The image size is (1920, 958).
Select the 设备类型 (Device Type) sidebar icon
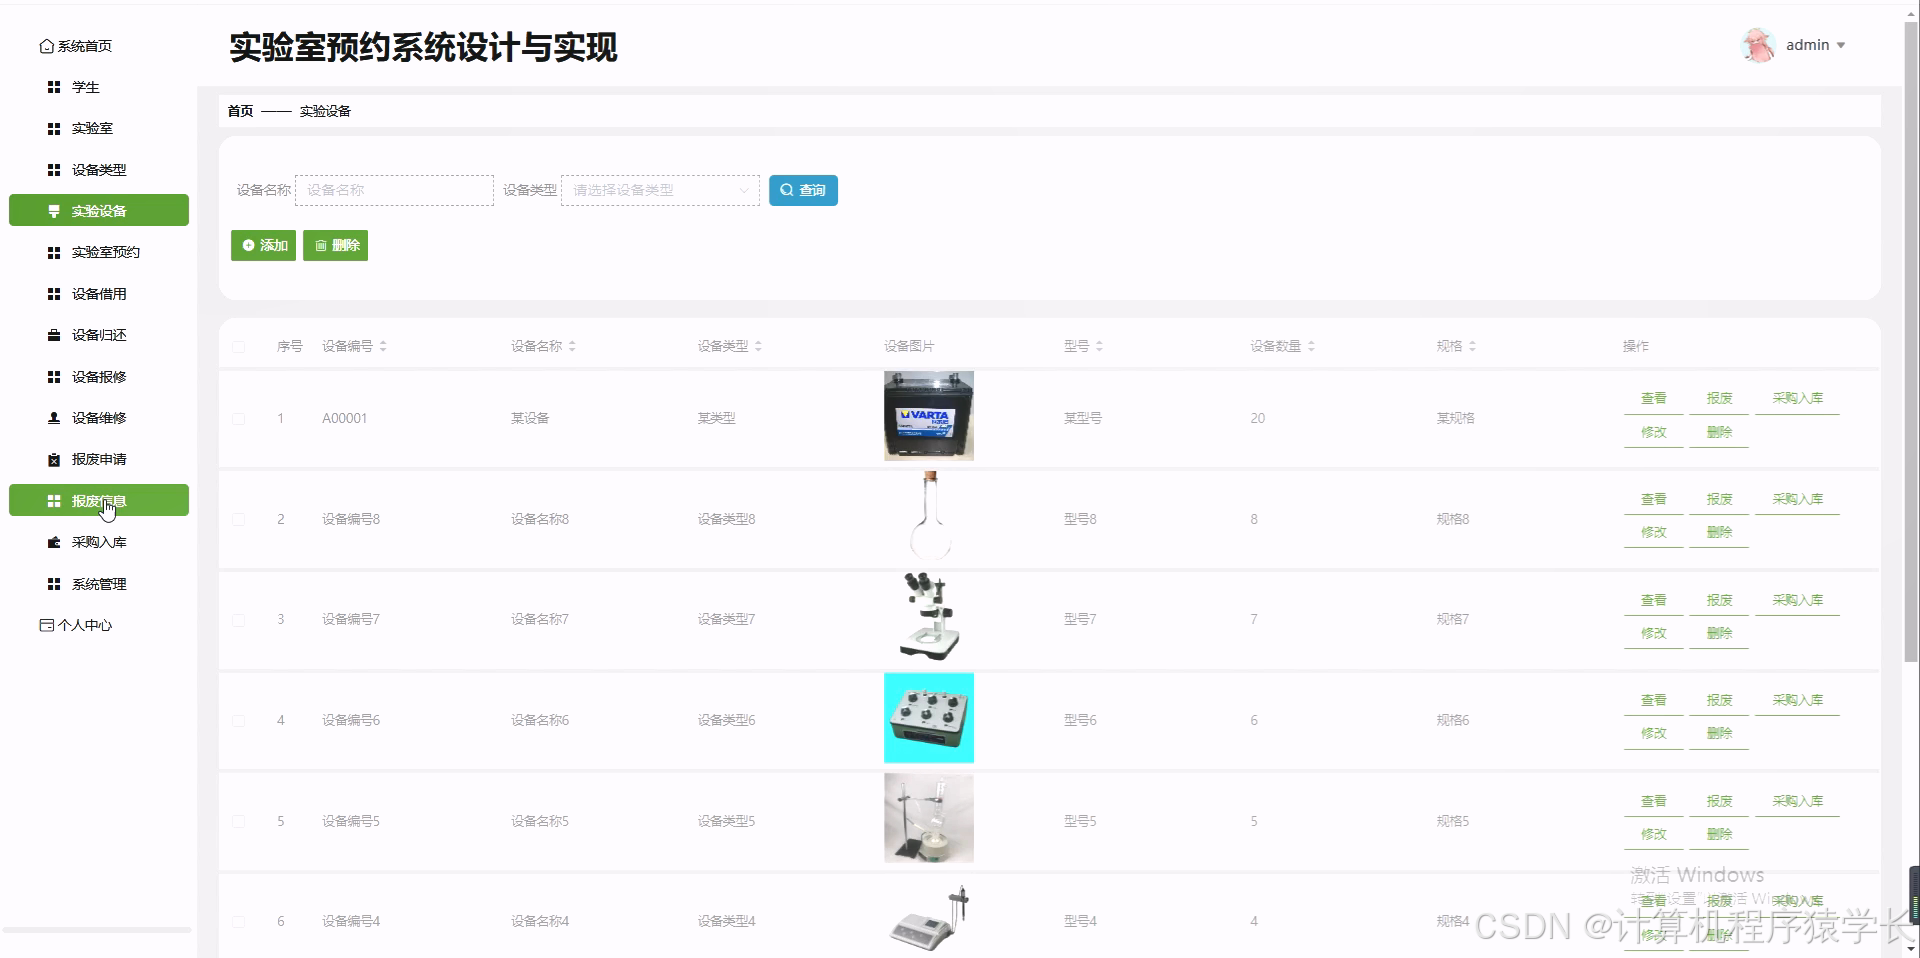pyautogui.click(x=55, y=170)
